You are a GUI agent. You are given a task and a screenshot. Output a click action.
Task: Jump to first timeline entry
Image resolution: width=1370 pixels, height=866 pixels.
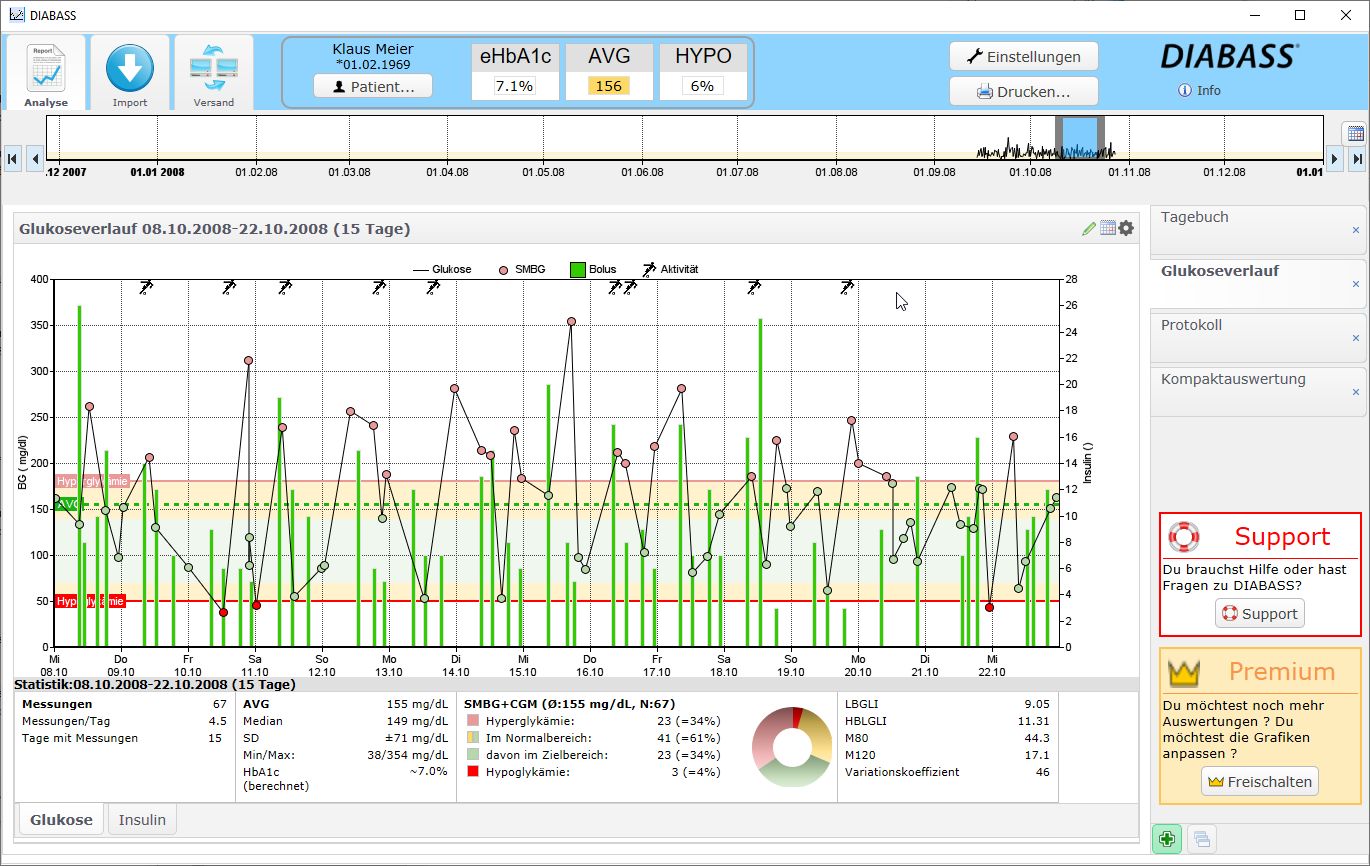12,158
